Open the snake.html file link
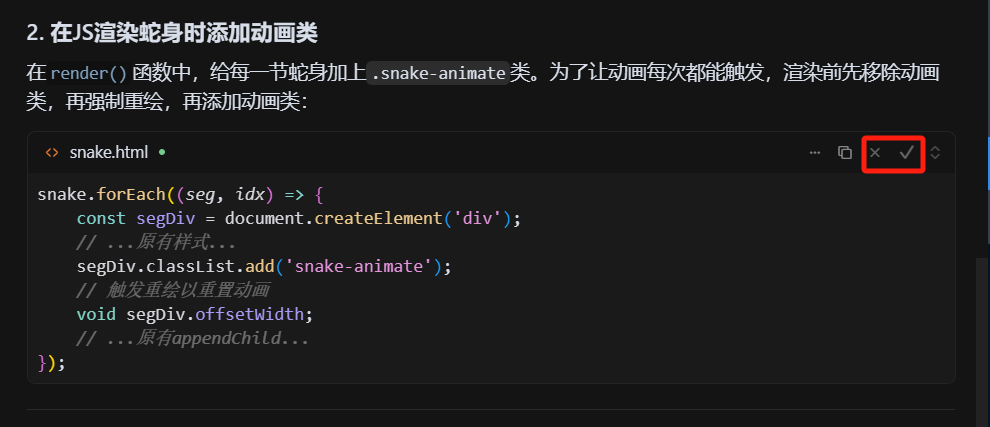 pos(108,153)
